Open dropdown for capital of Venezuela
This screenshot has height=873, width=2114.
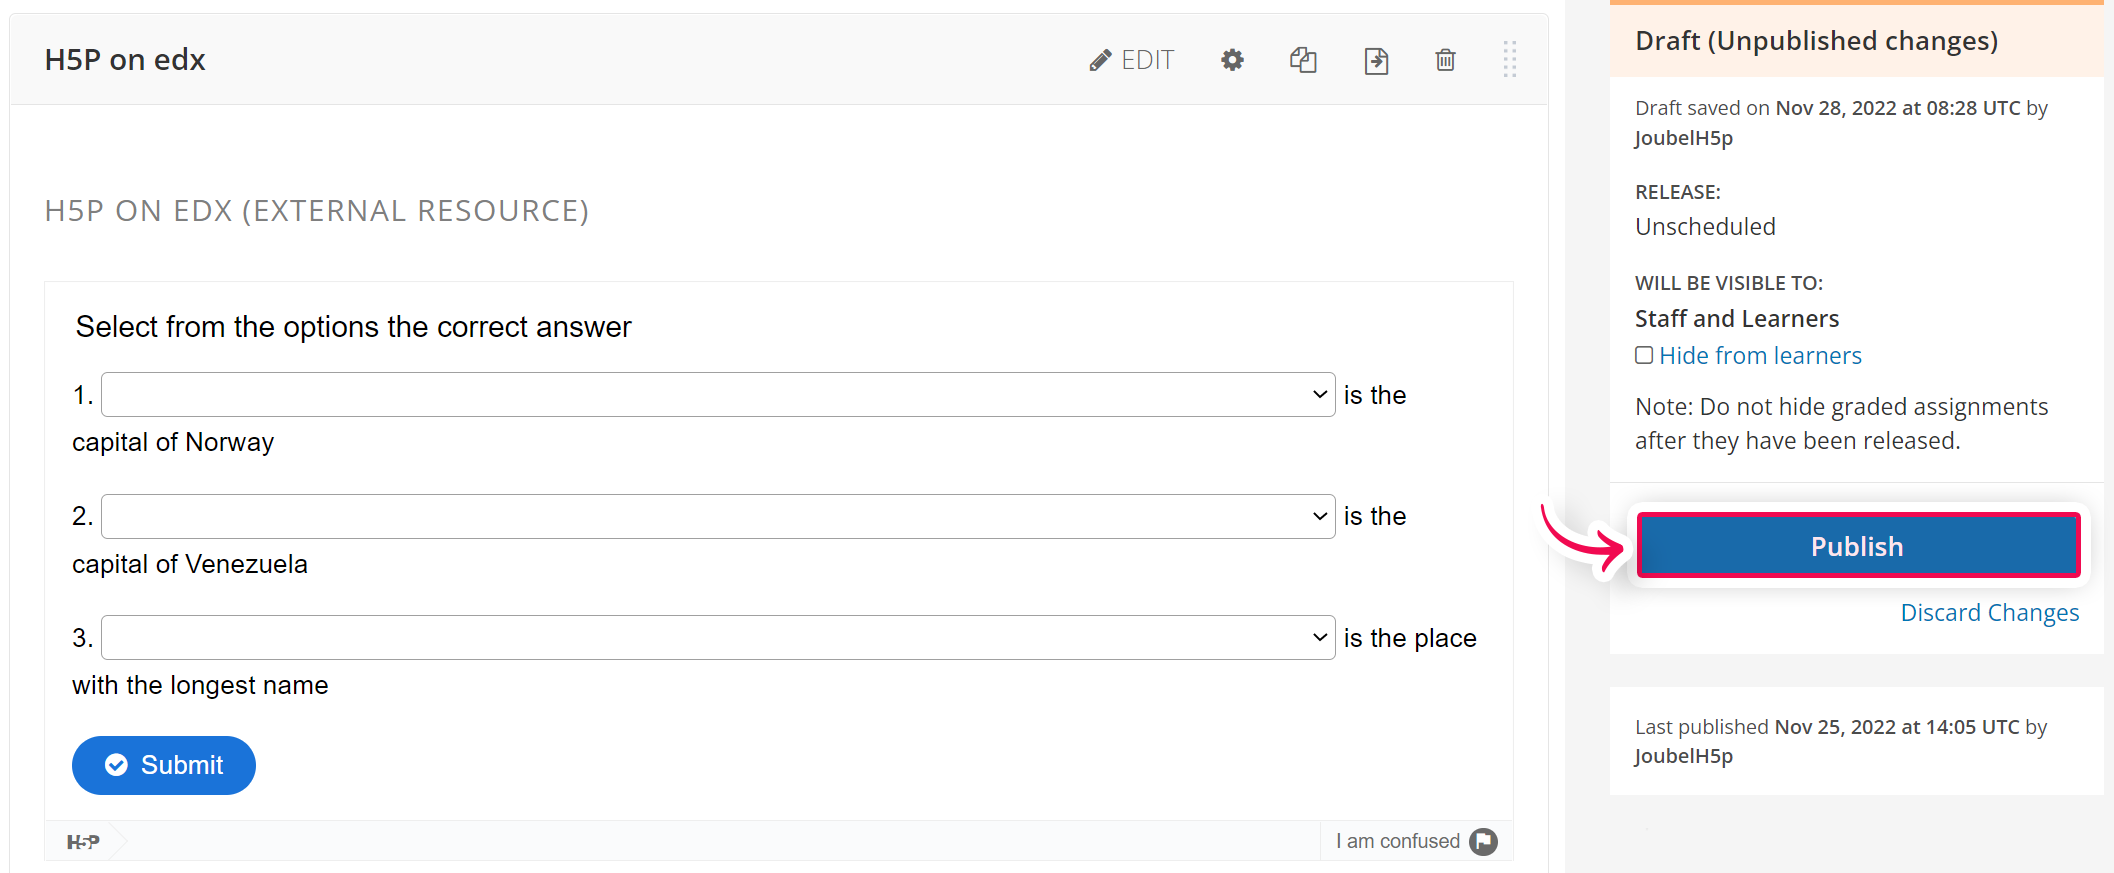718,516
